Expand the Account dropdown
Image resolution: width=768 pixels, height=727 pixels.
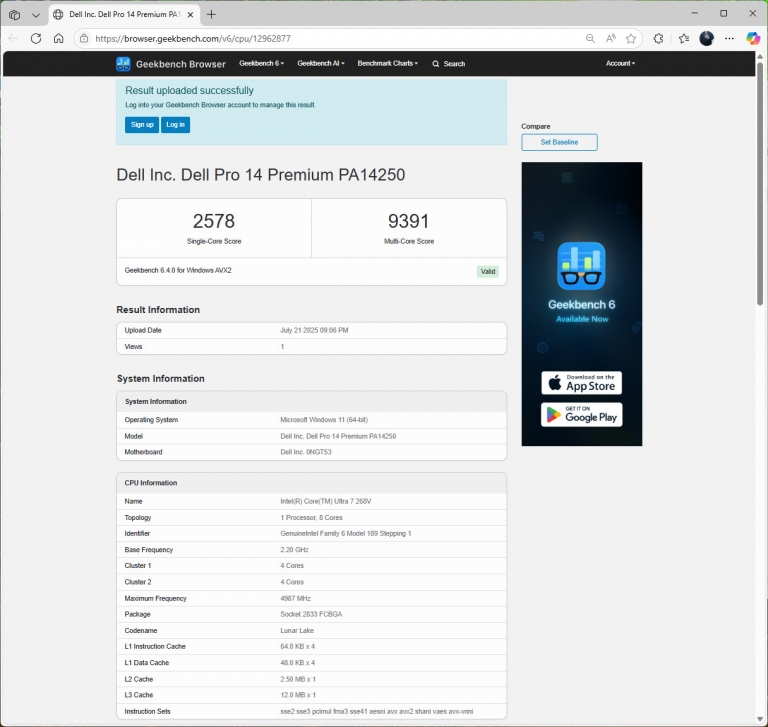pyautogui.click(x=620, y=64)
